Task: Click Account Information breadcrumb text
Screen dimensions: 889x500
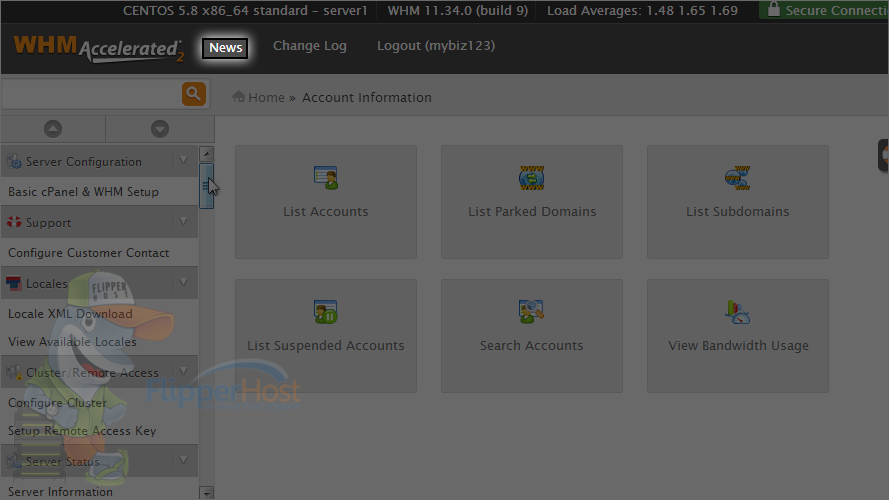Action: pos(367,98)
